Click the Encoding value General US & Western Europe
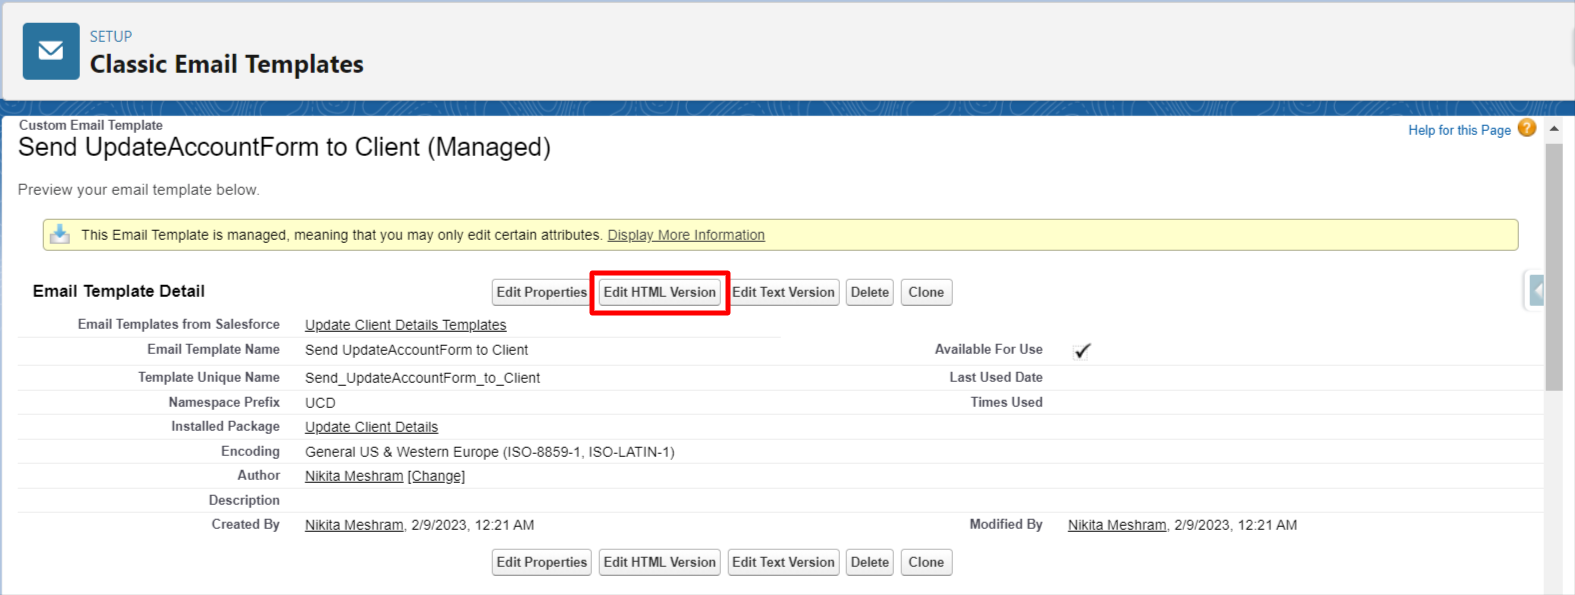The image size is (1575, 595). pyautogui.click(x=490, y=452)
